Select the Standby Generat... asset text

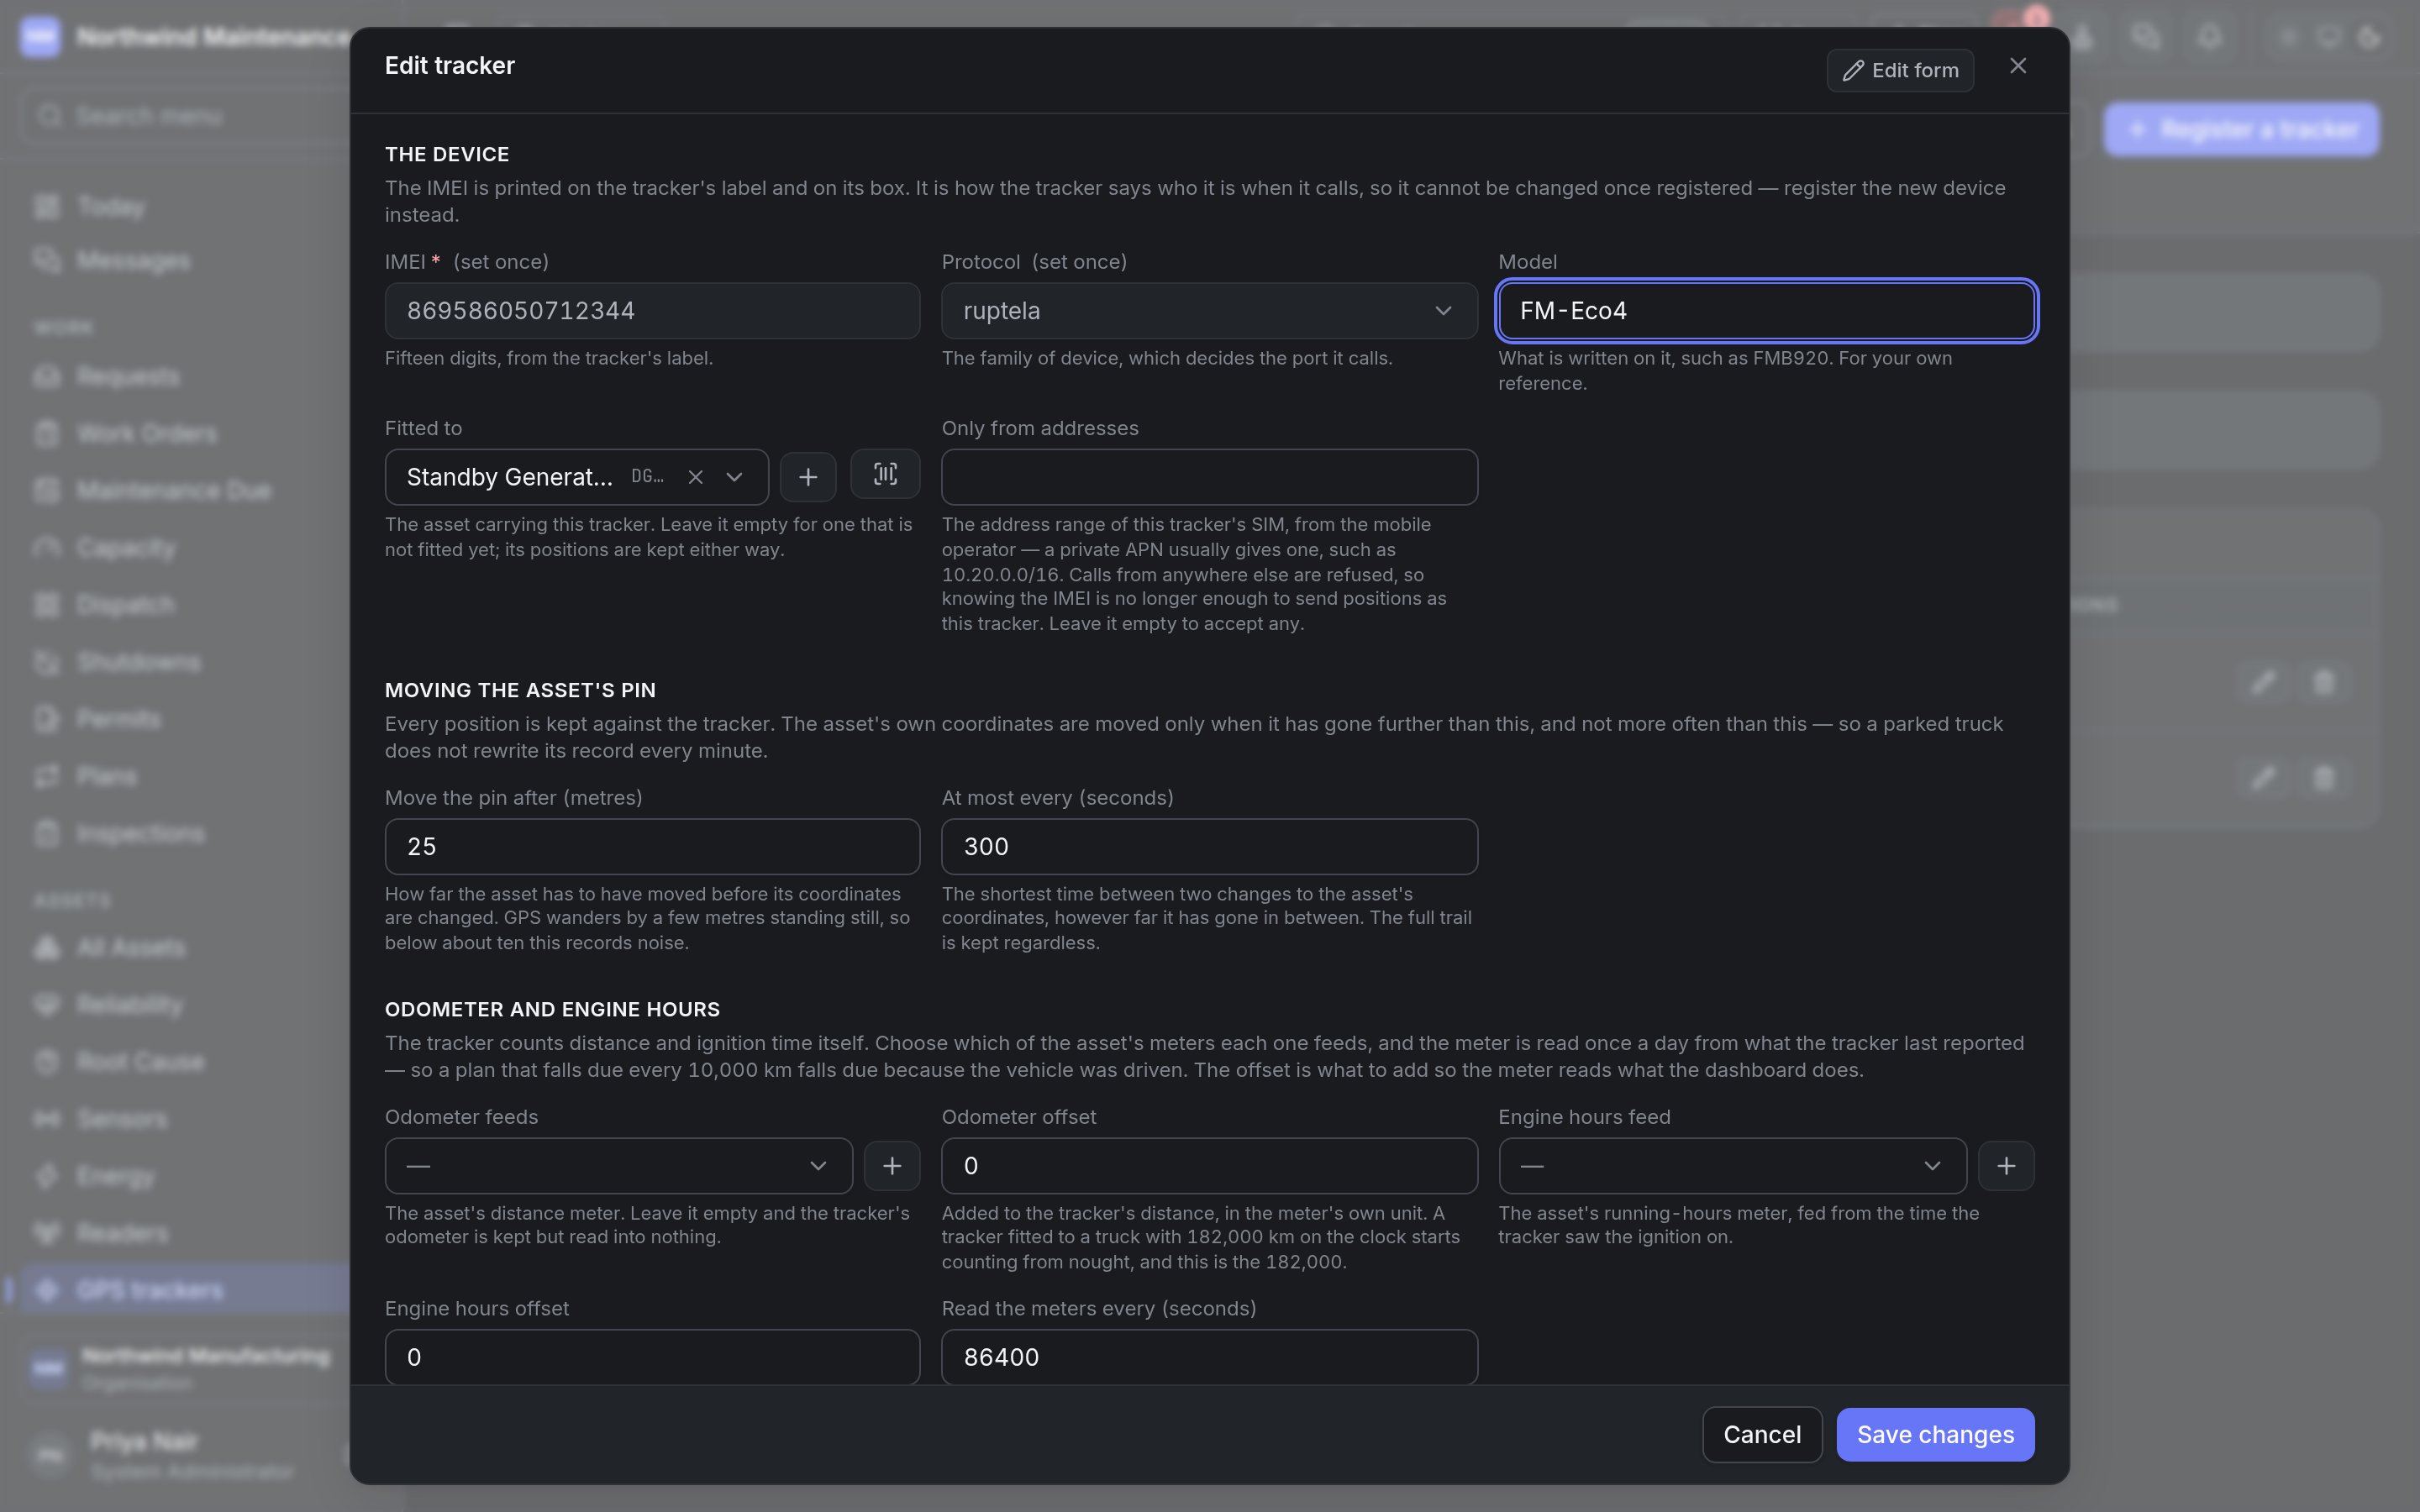coord(510,477)
